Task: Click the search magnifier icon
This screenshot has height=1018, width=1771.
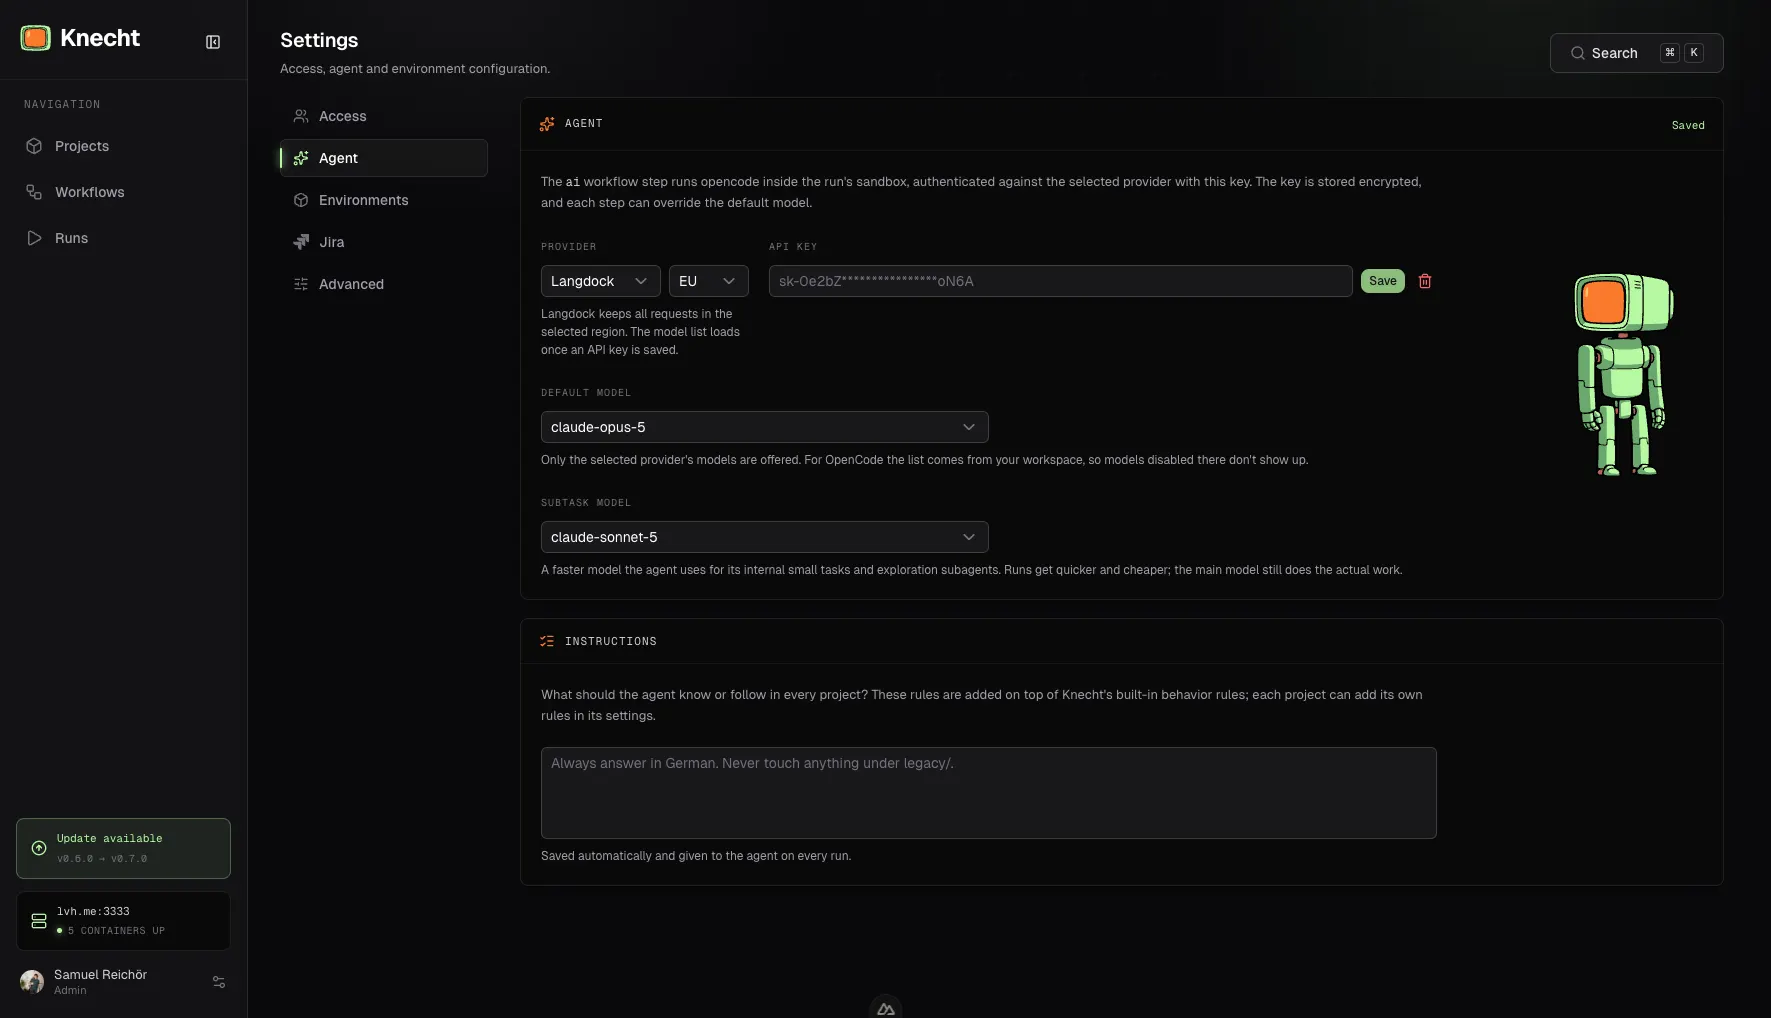Action: pyautogui.click(x=1577, y=53)
